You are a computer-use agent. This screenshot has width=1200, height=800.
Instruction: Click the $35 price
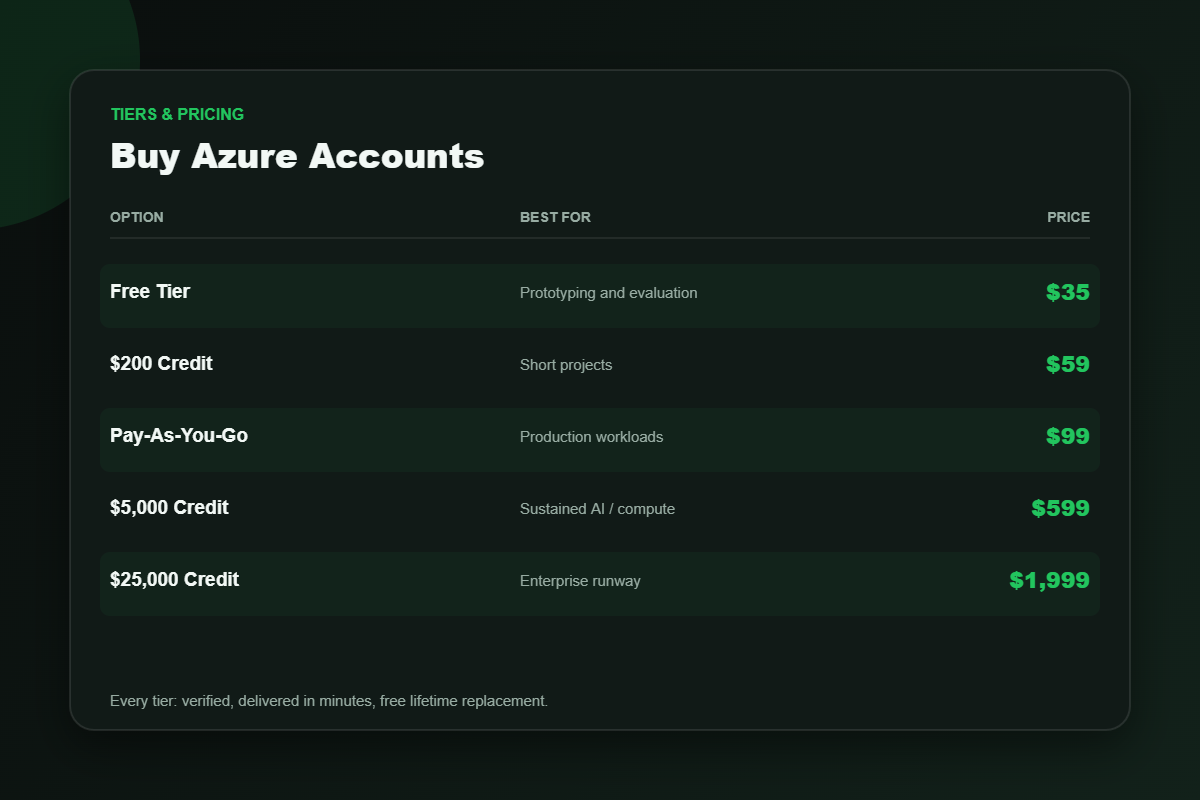[1068, 292]
